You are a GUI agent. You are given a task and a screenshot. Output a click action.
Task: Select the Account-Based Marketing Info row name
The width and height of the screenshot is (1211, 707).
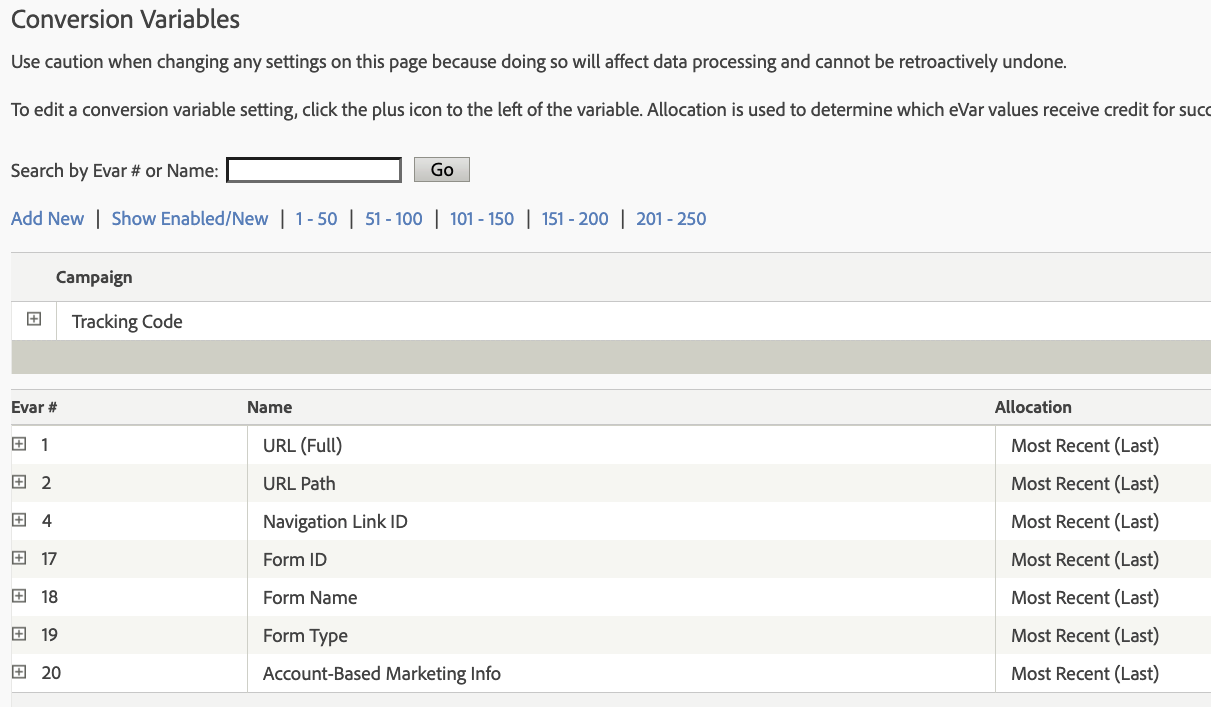tap(382, 674)
